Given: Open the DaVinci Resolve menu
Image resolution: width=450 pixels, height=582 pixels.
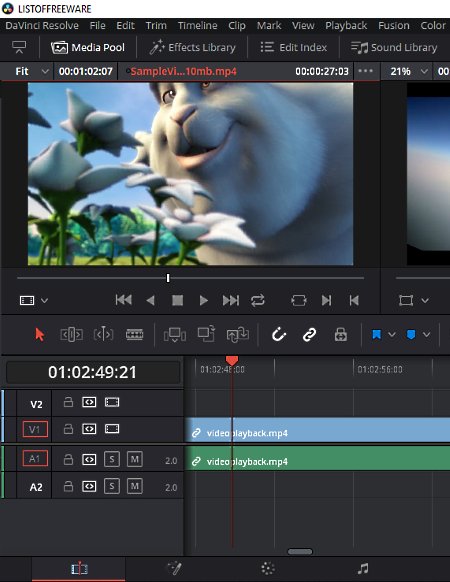Looking at the screenshot, I should click(42, 26).
